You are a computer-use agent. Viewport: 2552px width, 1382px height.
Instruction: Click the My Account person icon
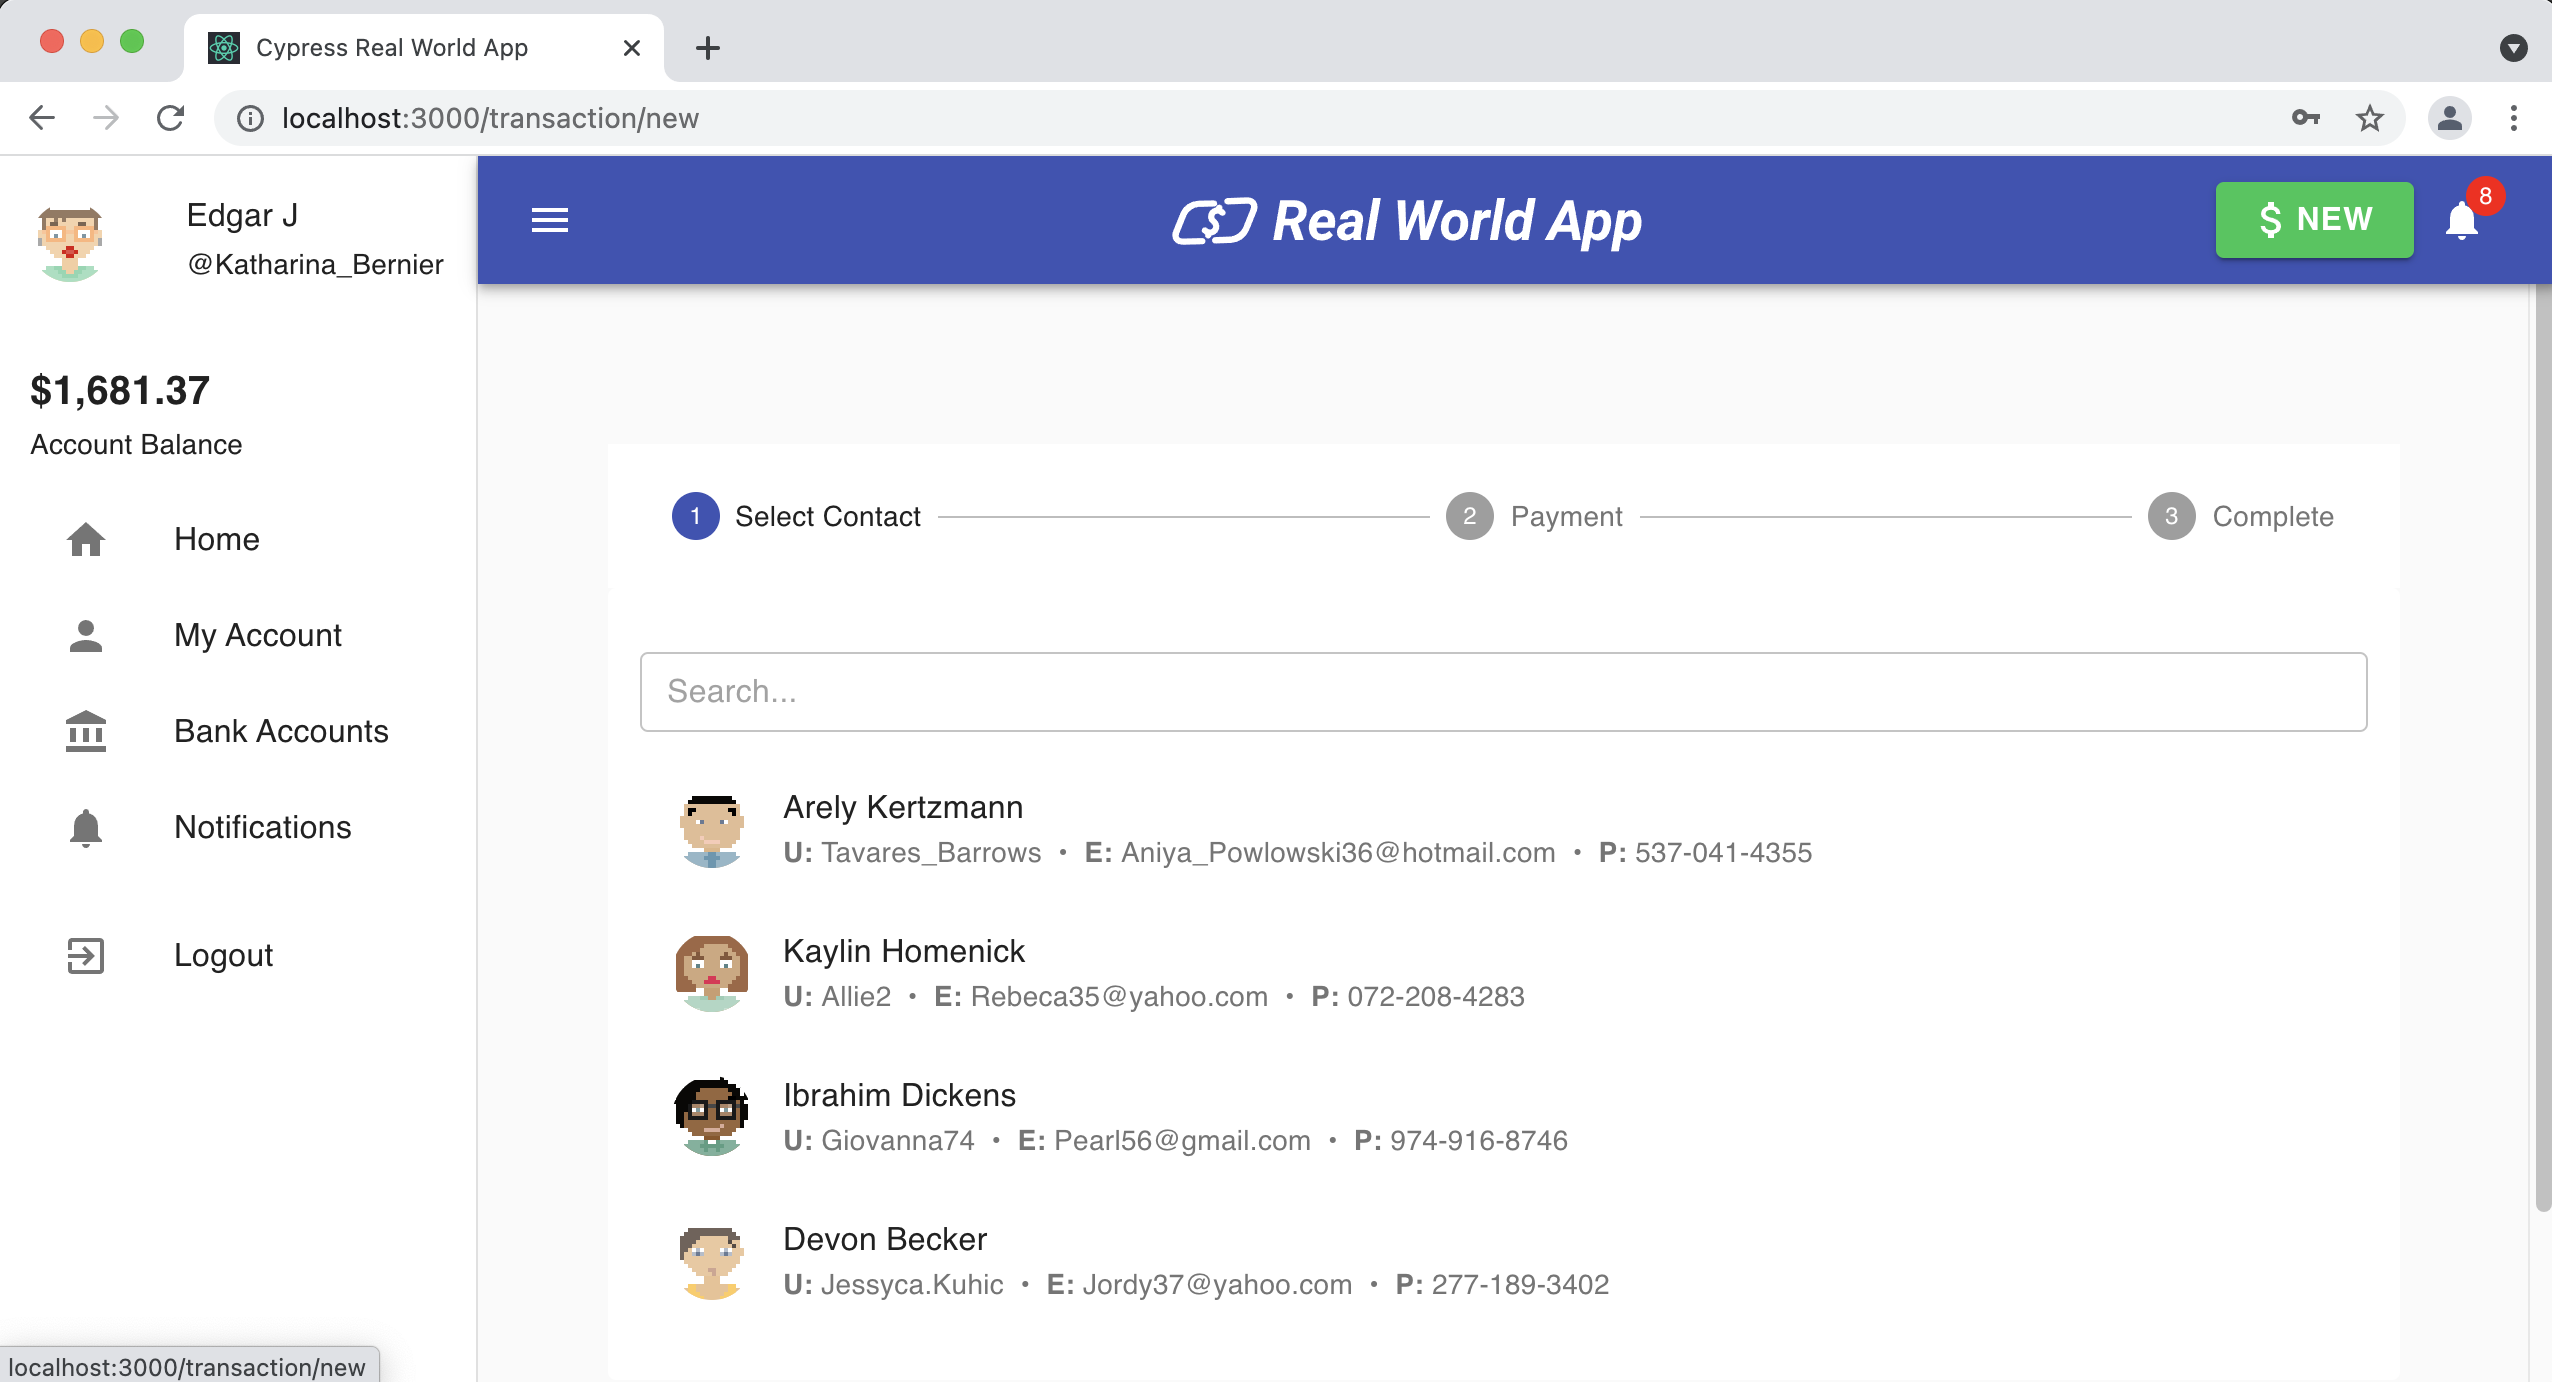pos(86,635)
